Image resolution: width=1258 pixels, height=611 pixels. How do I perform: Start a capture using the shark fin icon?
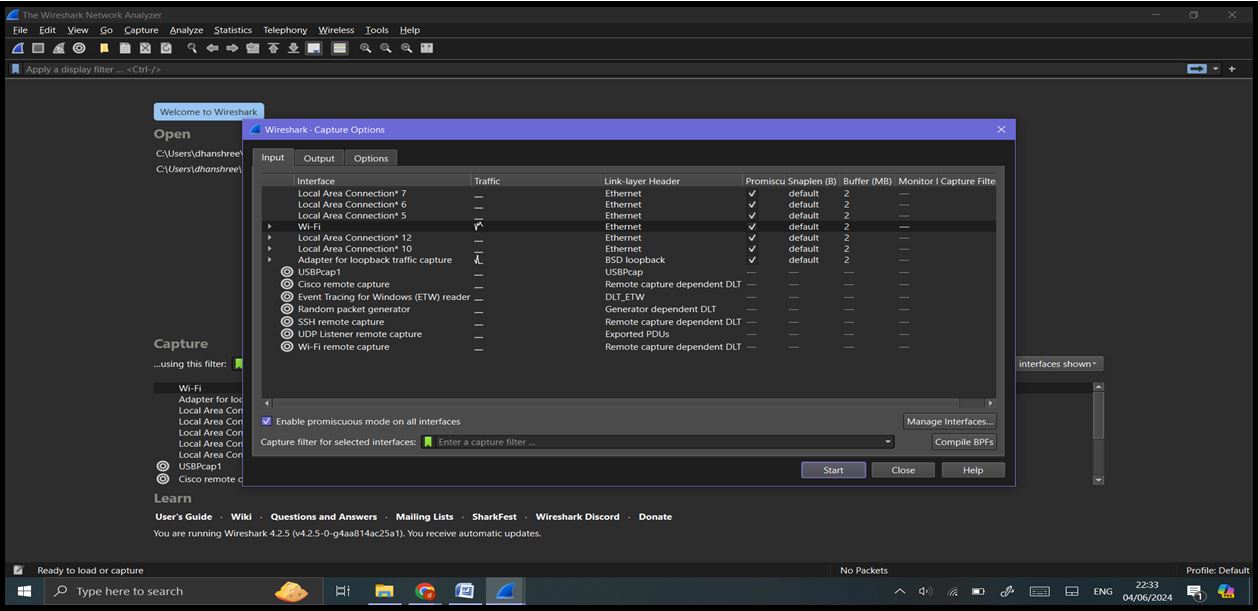click(x=16, y=47)
